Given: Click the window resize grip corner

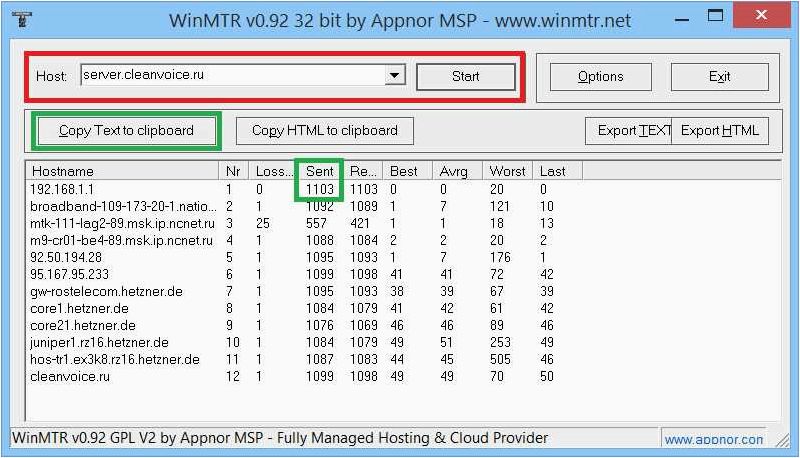Looking at the screenshot, I should click(x=782, y=441).
